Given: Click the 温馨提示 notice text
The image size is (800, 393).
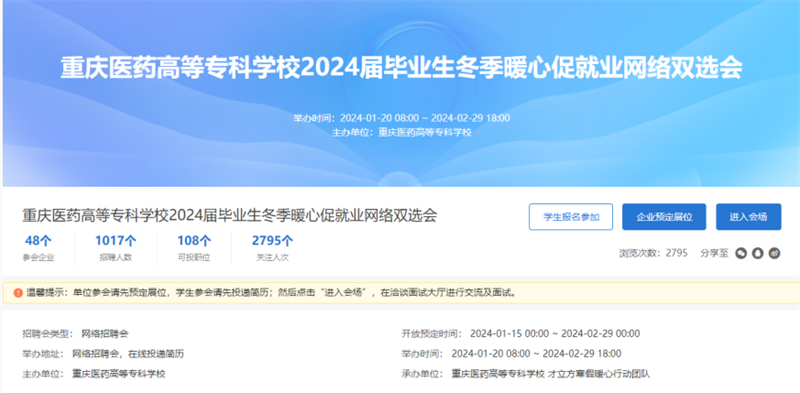Looking at the screenshot, I should [271, 293].
